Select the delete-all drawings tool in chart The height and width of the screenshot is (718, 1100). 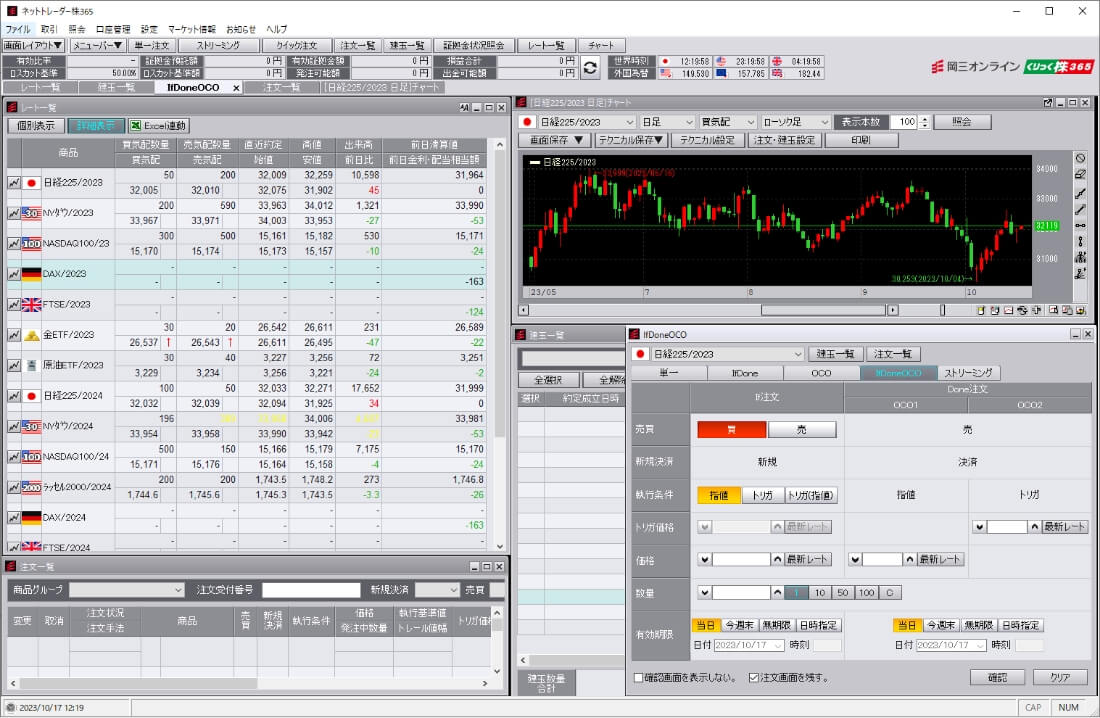tap(1080, 159)
